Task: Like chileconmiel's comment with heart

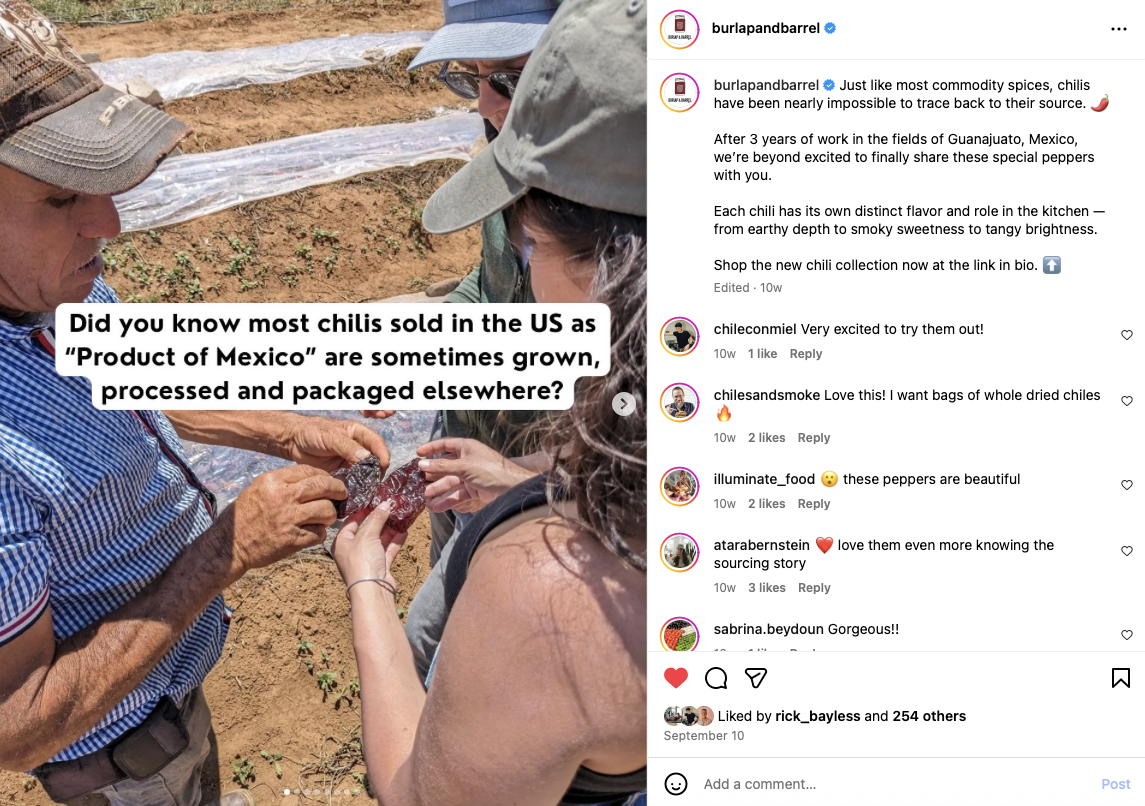Action: (1127, 335)
